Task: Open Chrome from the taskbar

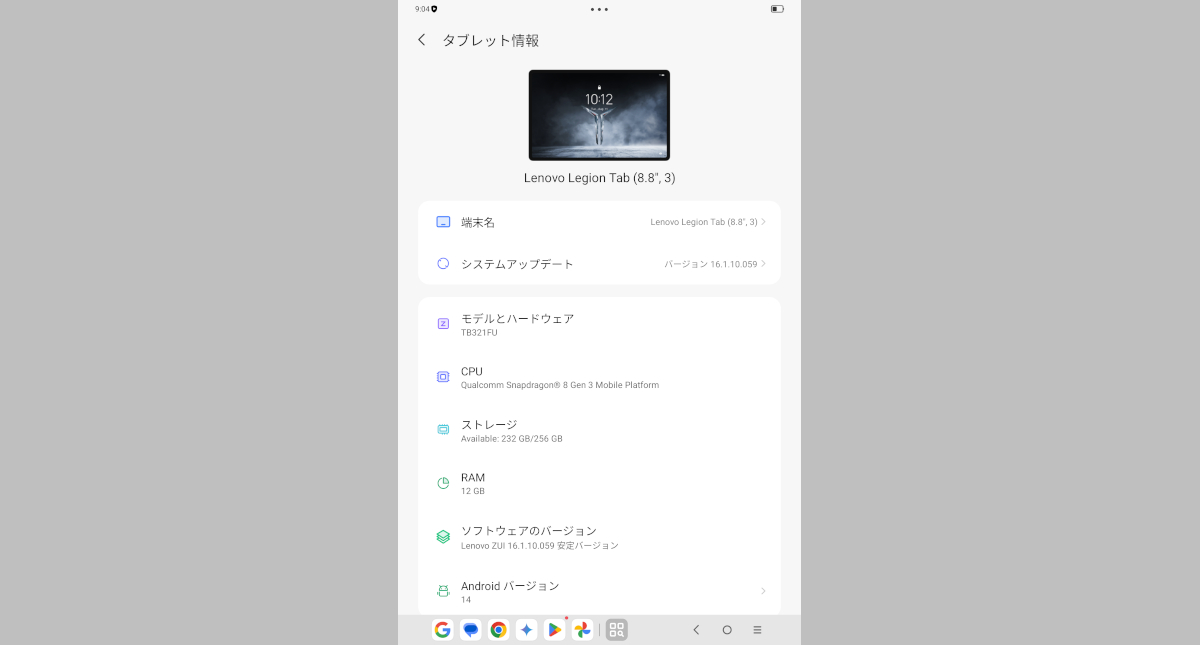Action: [x=498, y=630]
